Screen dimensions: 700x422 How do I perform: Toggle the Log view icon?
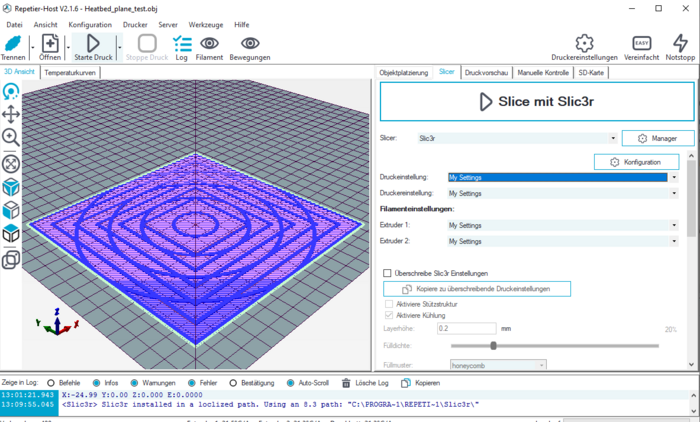pyautogui.click(x=182, y=43)
